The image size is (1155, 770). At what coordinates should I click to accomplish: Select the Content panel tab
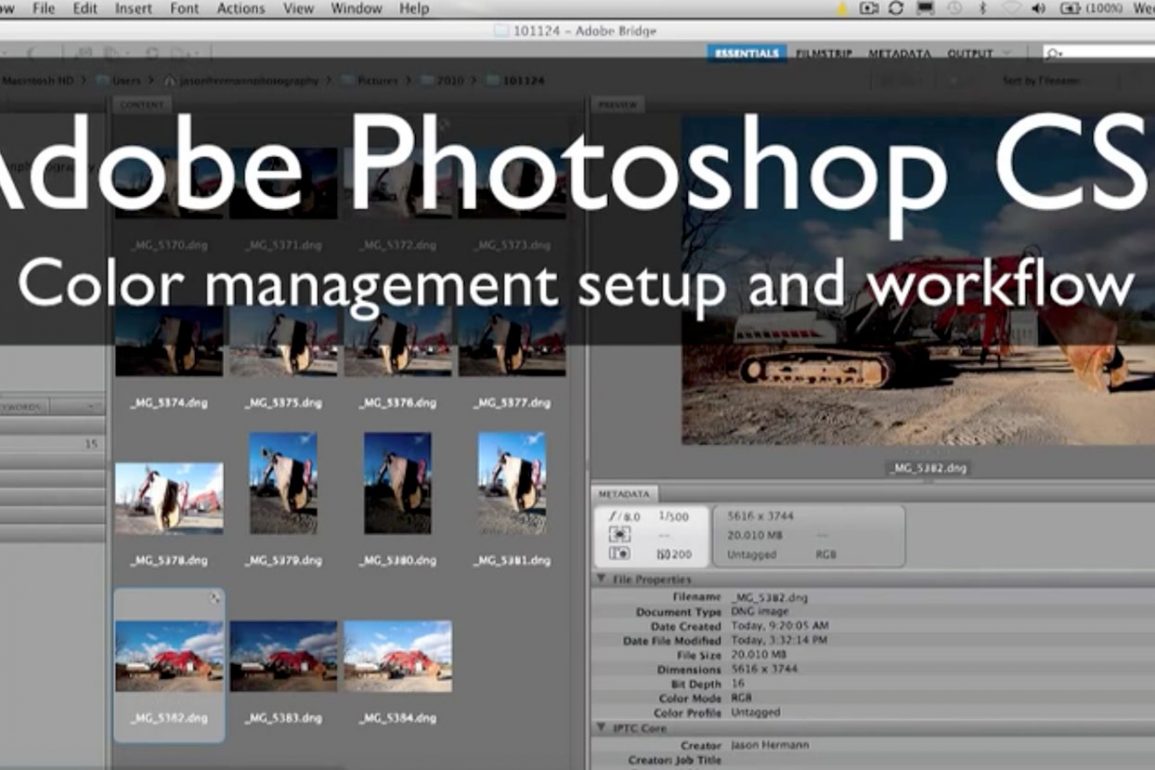point(142,105)
